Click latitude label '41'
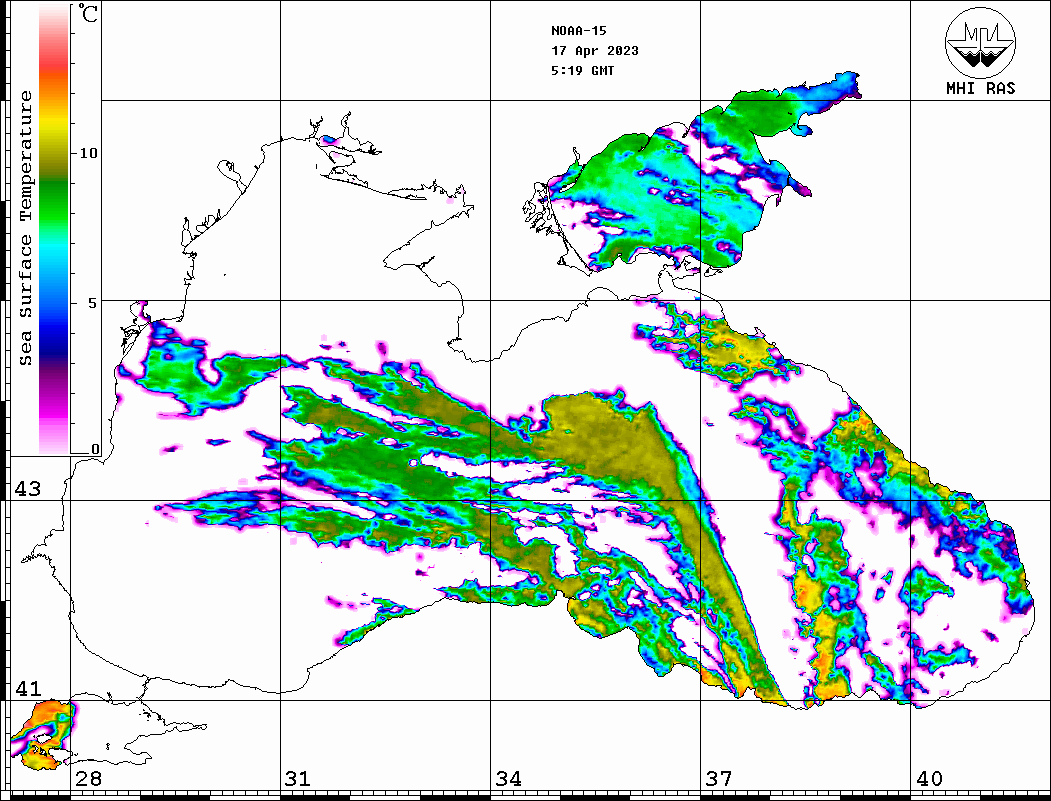 pos(28,688)
